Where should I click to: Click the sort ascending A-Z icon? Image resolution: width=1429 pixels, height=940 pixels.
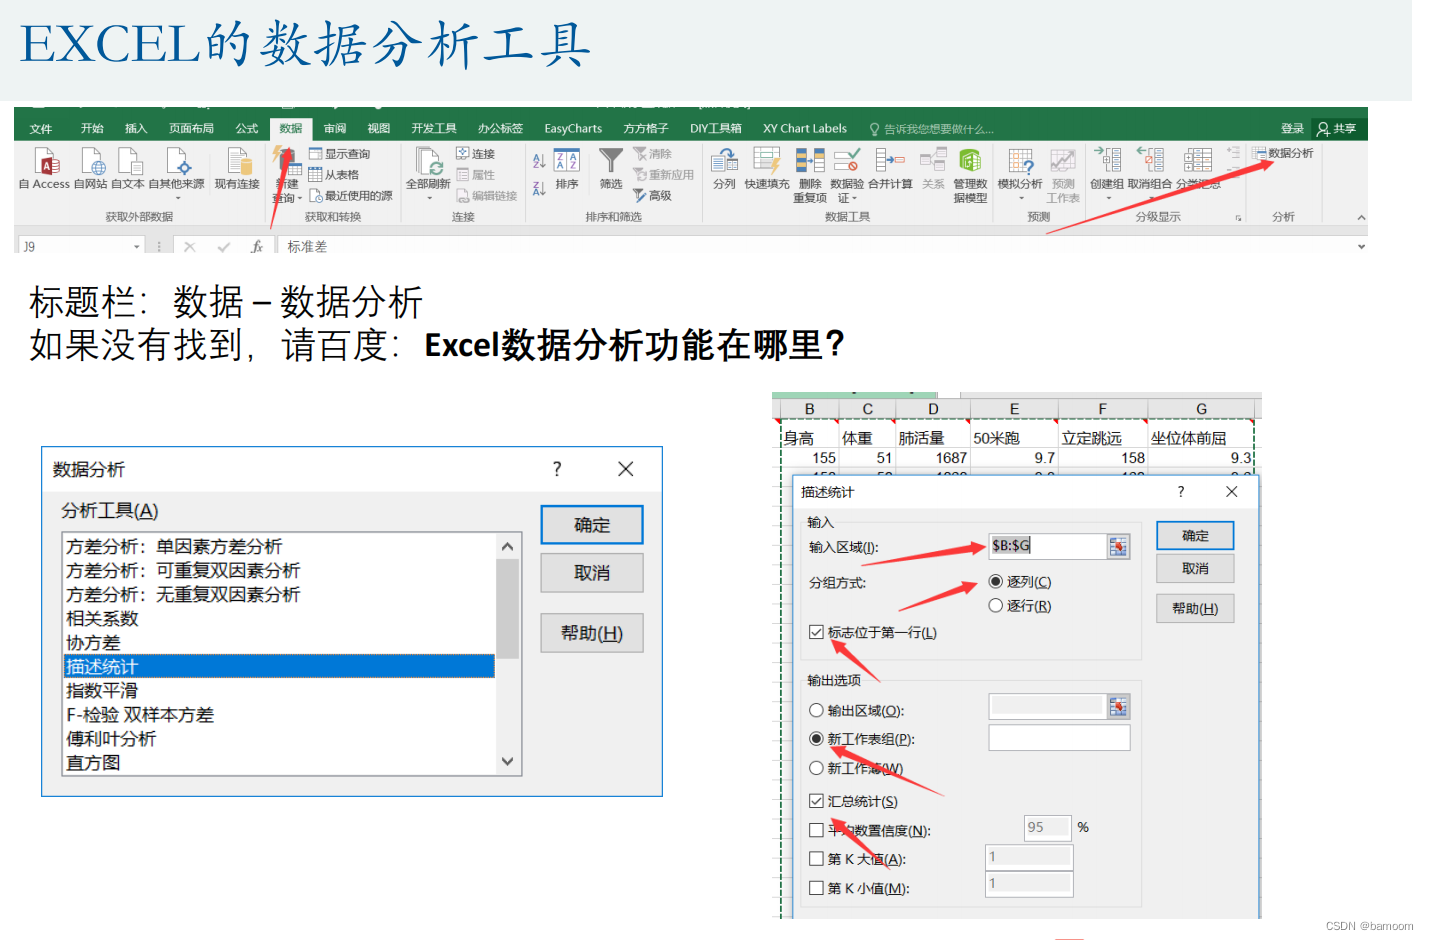pyautogui.click(x=539, y=161)
